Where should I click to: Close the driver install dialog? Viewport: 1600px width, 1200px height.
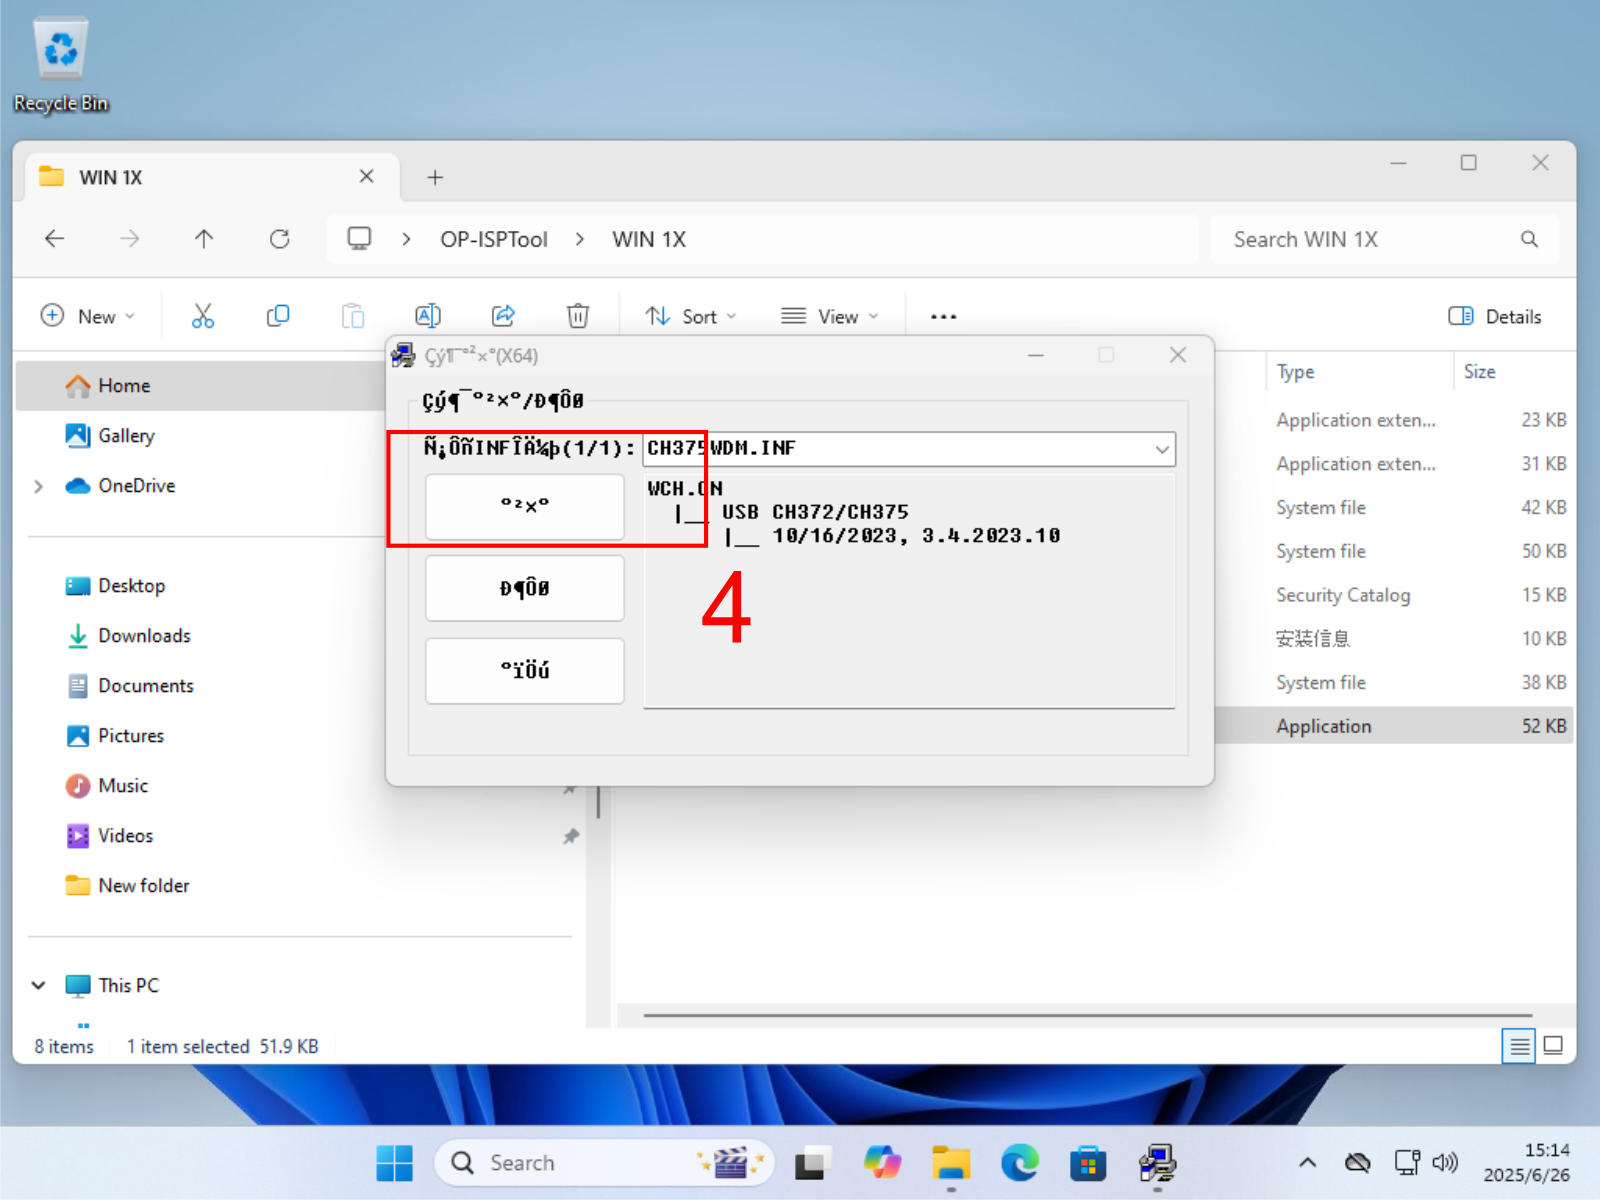pyautogui.click(x=1178, y=356)
